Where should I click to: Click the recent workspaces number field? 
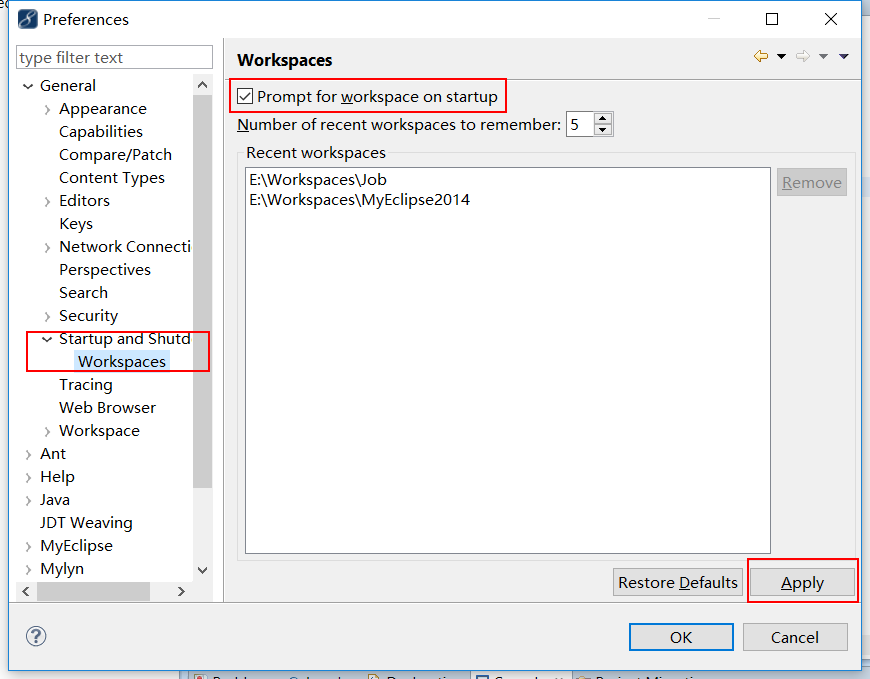click(580, 124)
